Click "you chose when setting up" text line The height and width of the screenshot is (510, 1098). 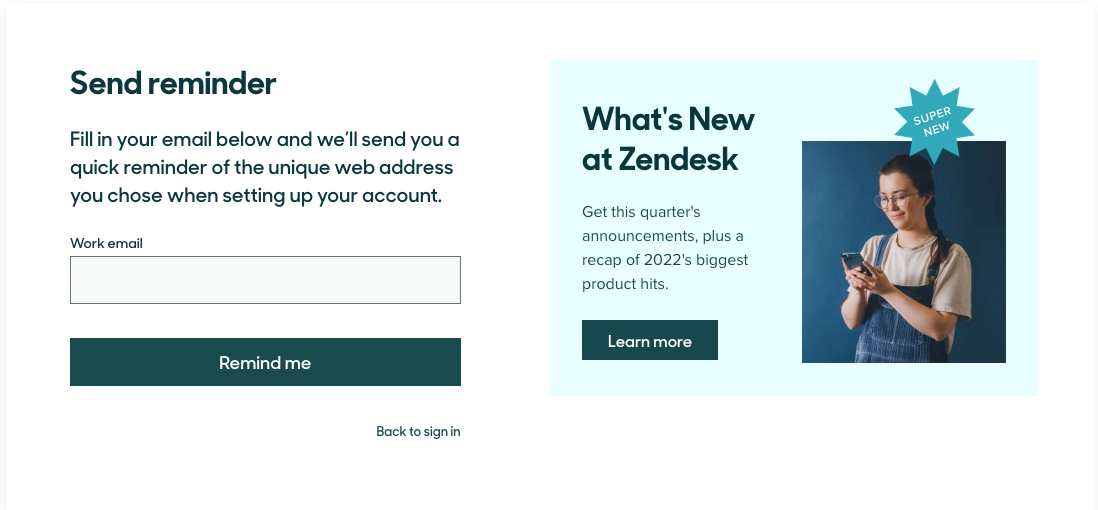click(255, 195)
